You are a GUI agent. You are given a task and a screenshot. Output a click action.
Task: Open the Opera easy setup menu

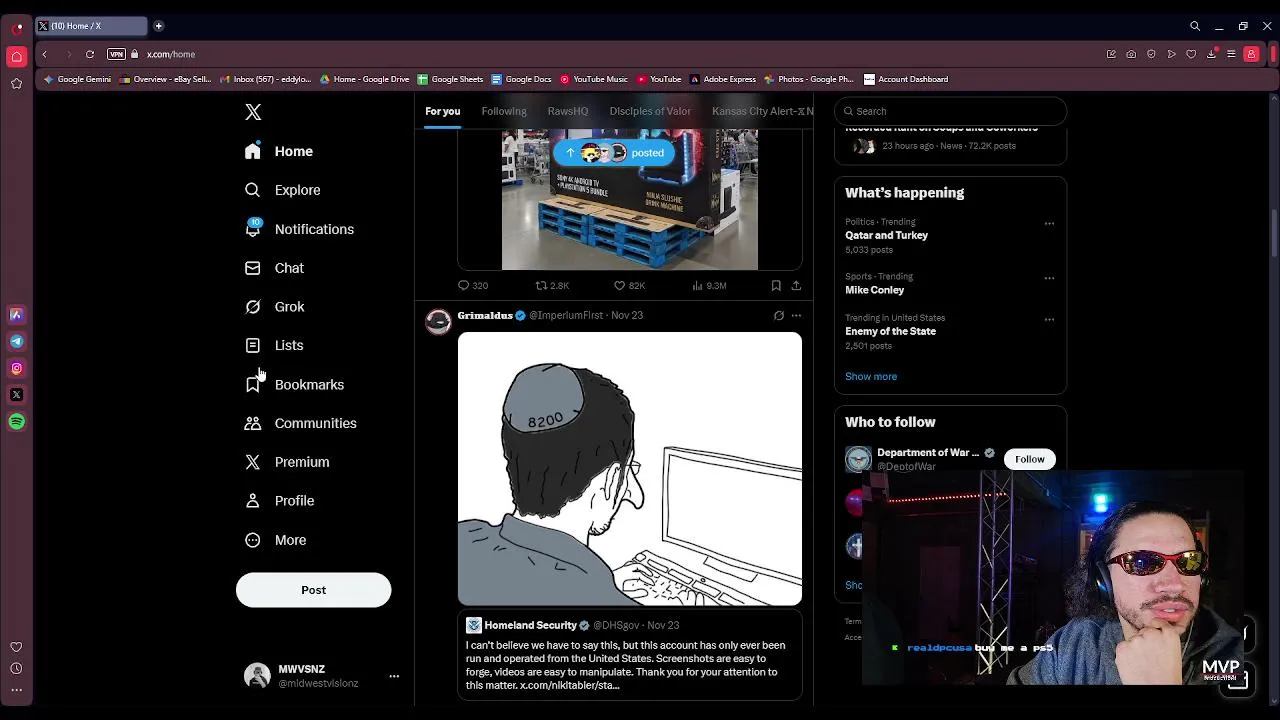click(x=1231, y=54)
